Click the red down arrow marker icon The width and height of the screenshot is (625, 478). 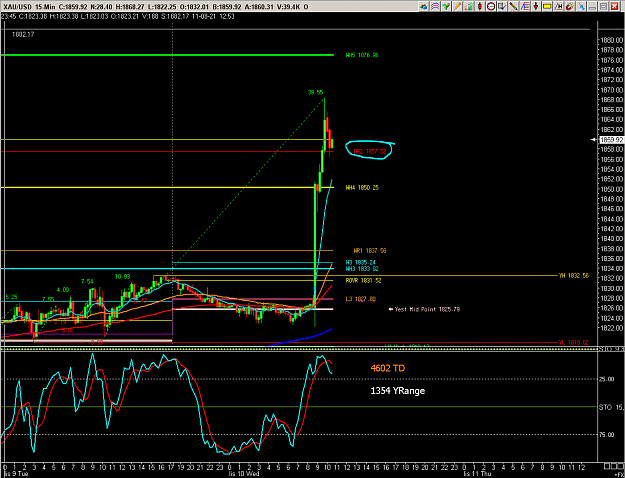coord(536,6)
